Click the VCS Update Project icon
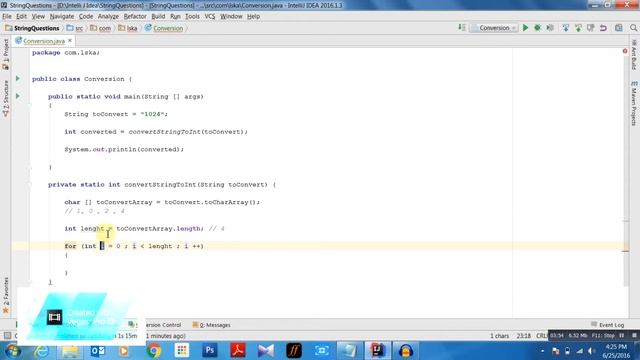The image size is (640, 360). pos(566,28)
